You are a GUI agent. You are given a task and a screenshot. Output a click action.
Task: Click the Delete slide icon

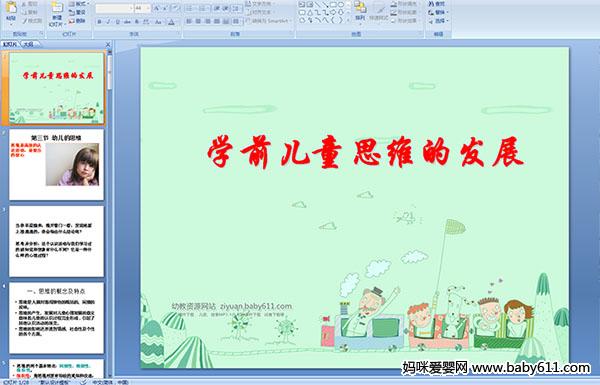(x=77, y=21)
